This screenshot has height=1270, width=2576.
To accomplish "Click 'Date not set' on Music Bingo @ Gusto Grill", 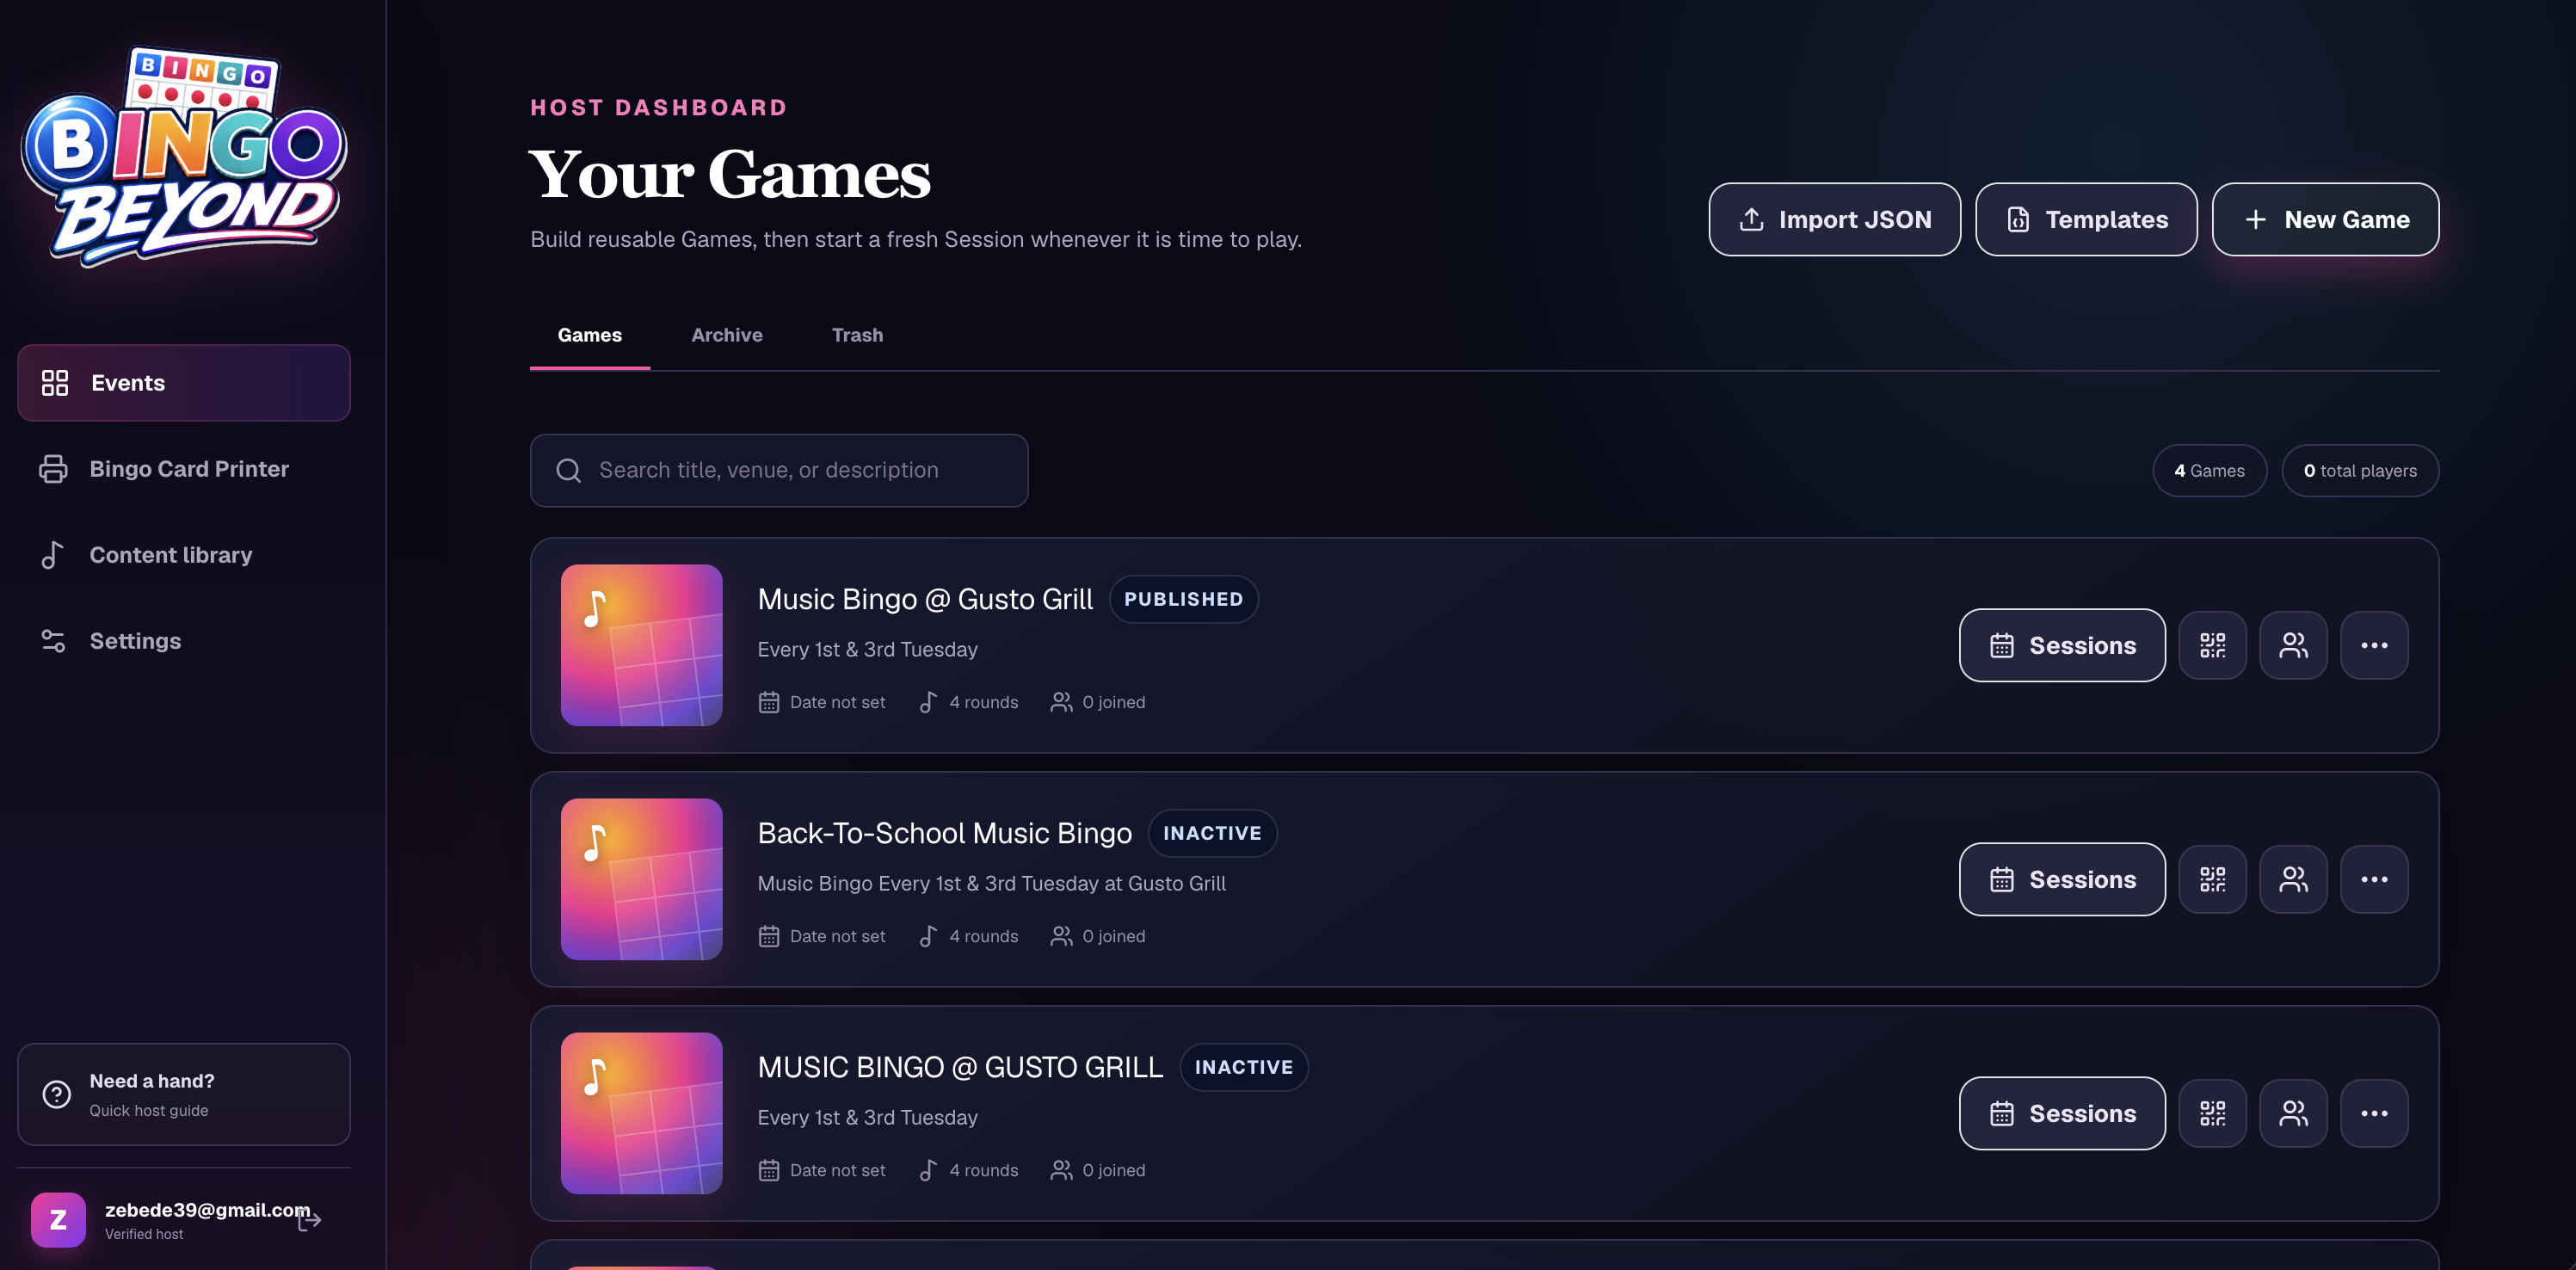I will tap(822, 702).
